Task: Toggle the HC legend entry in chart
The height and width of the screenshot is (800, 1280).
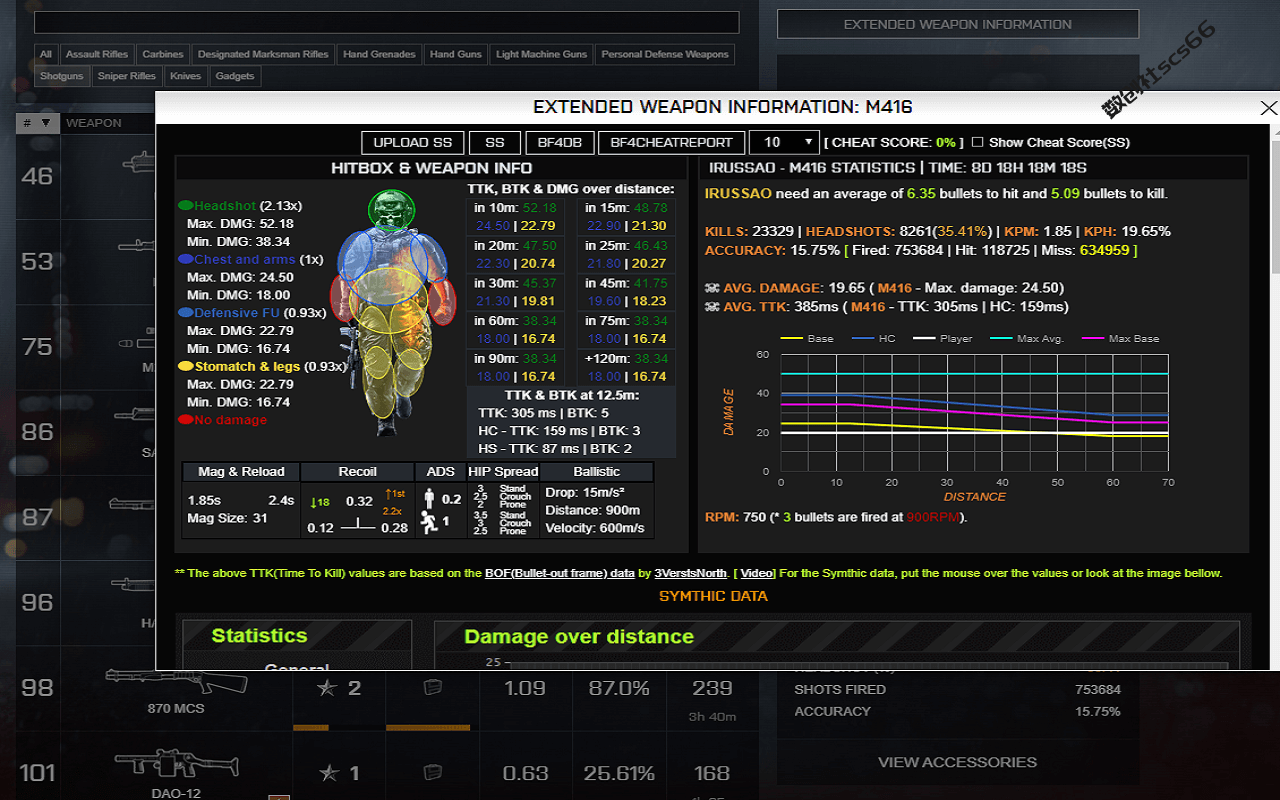Action: [x=873, y=338]
